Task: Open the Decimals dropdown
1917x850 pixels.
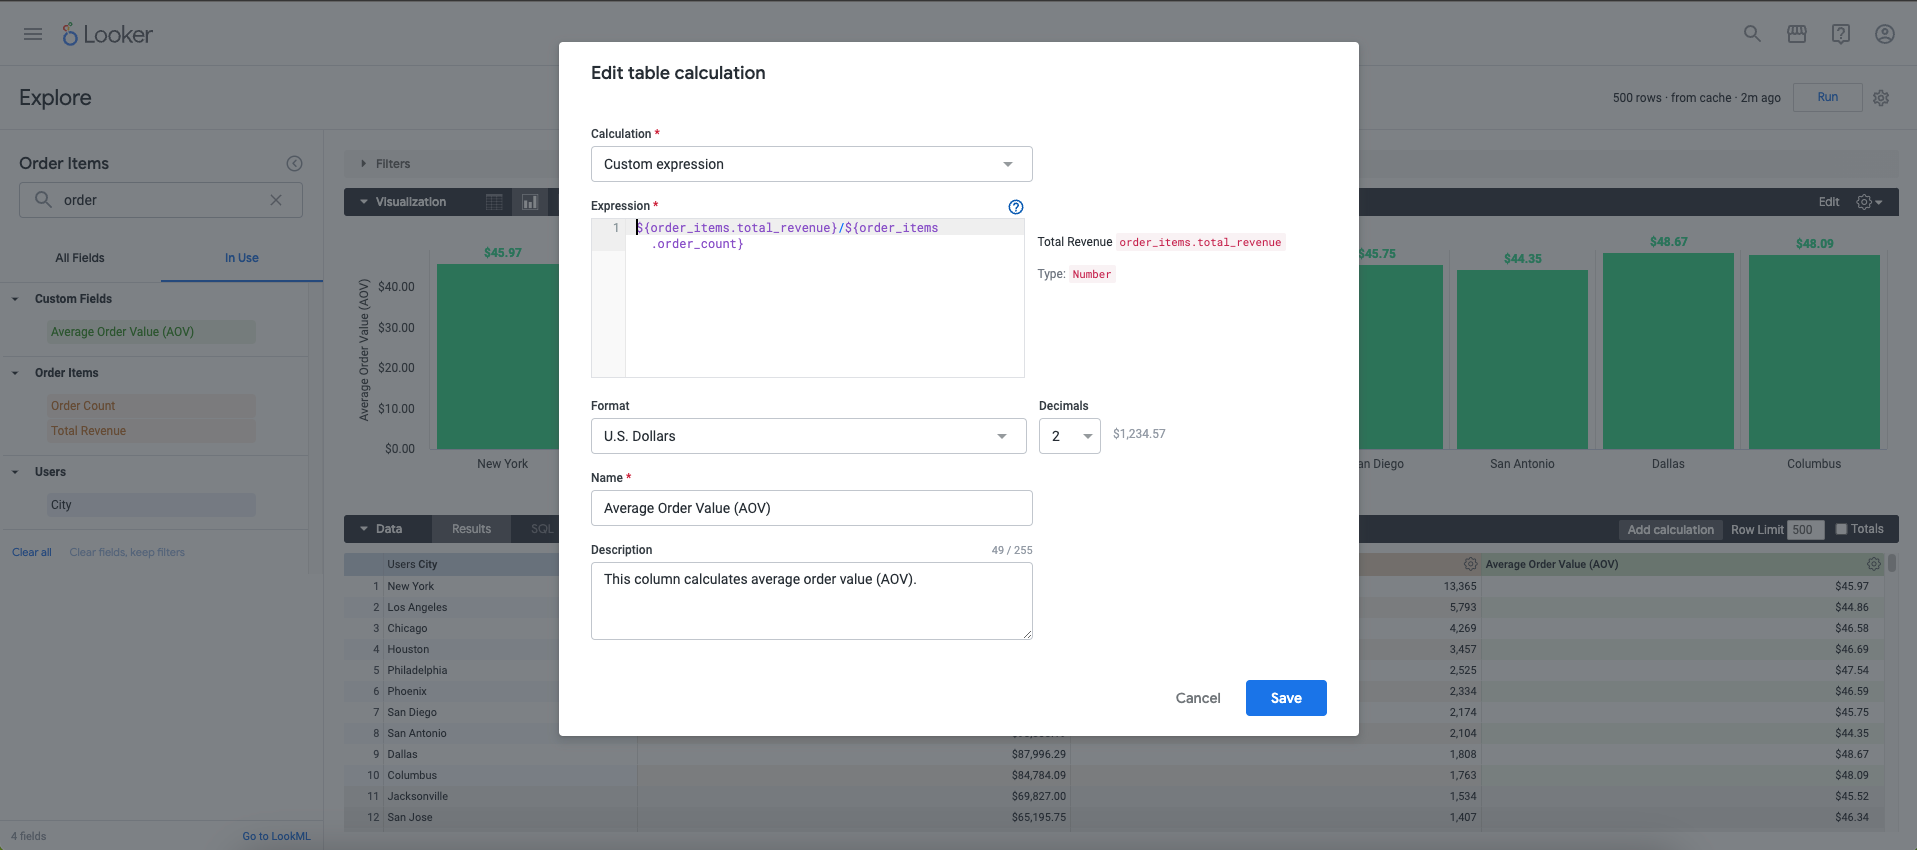Action: click(x=1069, y=436)
